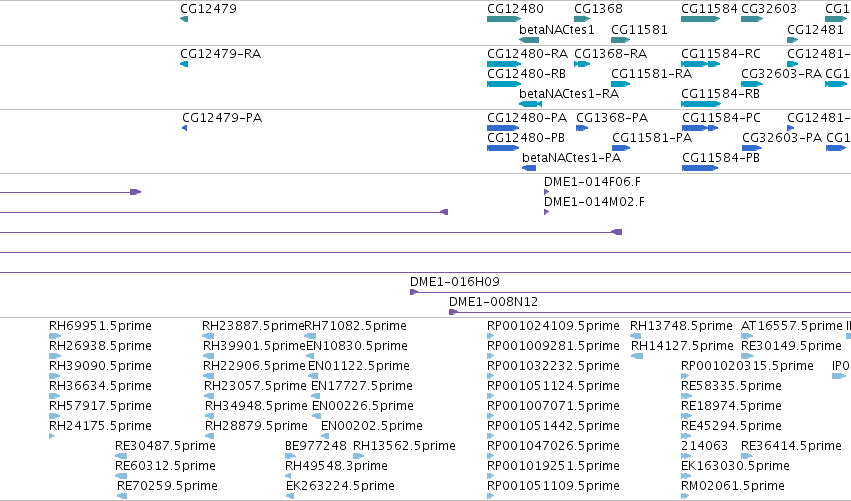Select gene CG1368 in the top track
This screenshot has height=501, width=851.
[582, 19]
